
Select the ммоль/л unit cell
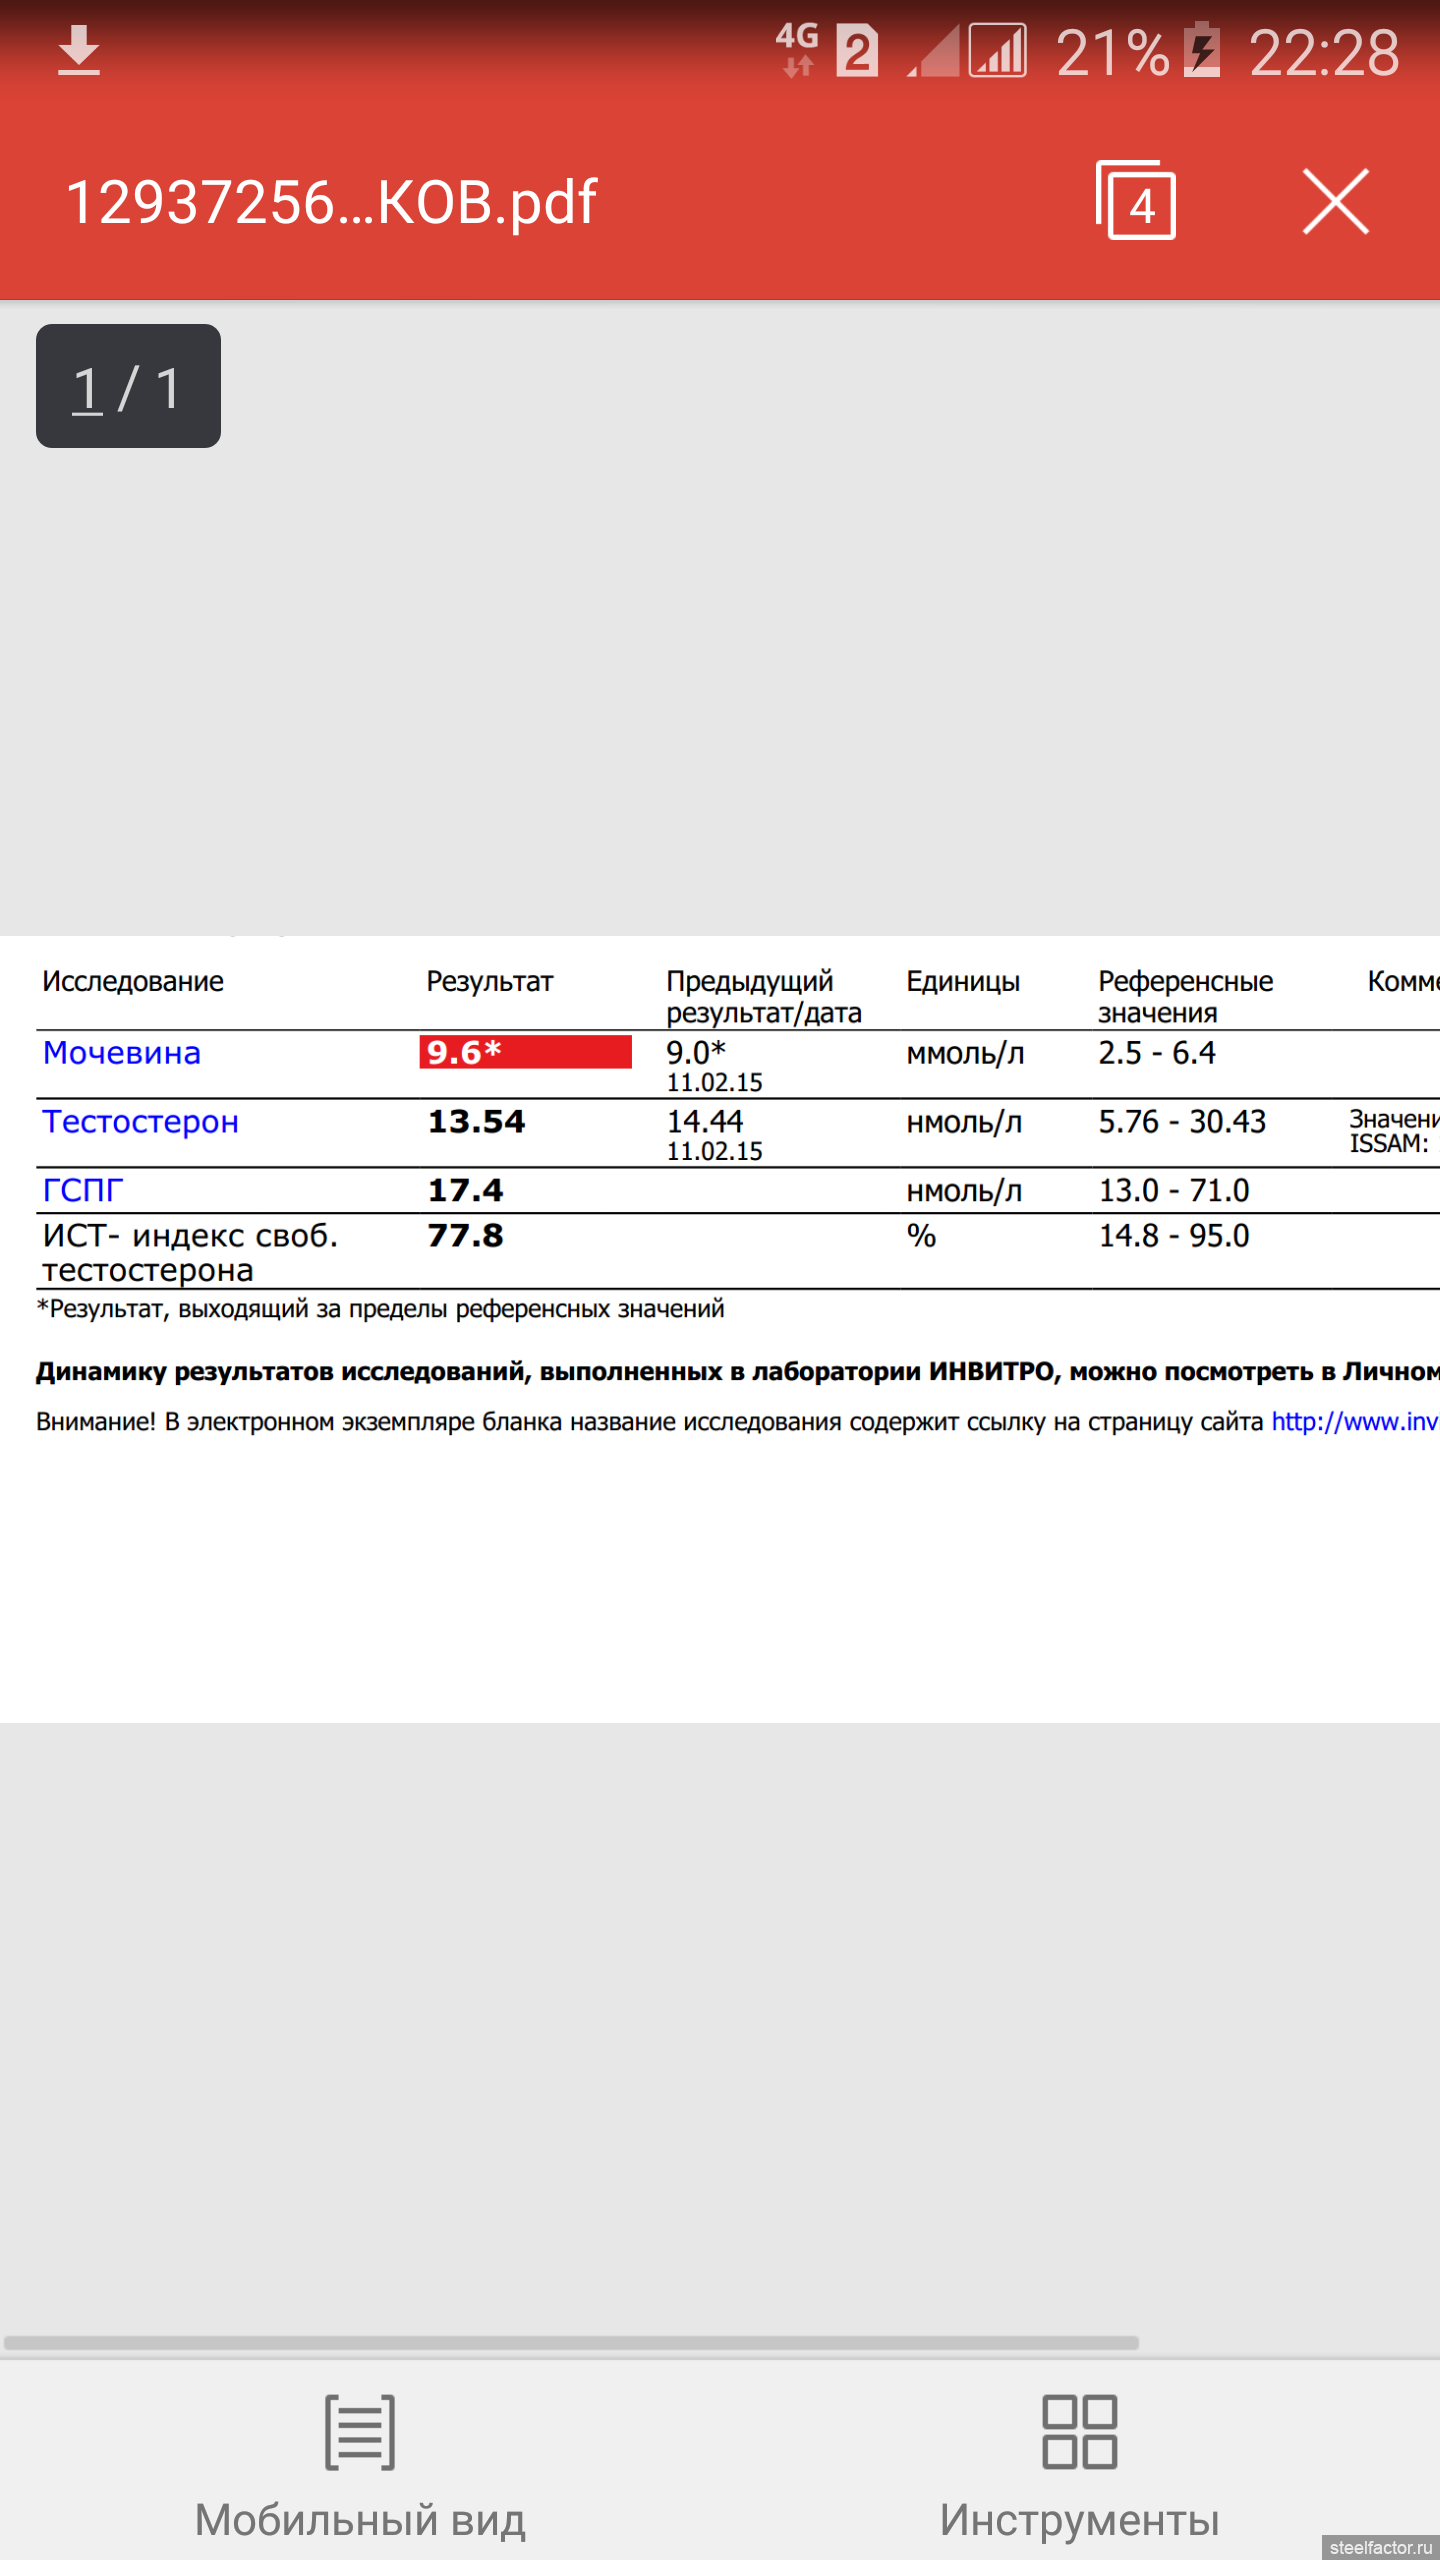[x=965, y=1053]
